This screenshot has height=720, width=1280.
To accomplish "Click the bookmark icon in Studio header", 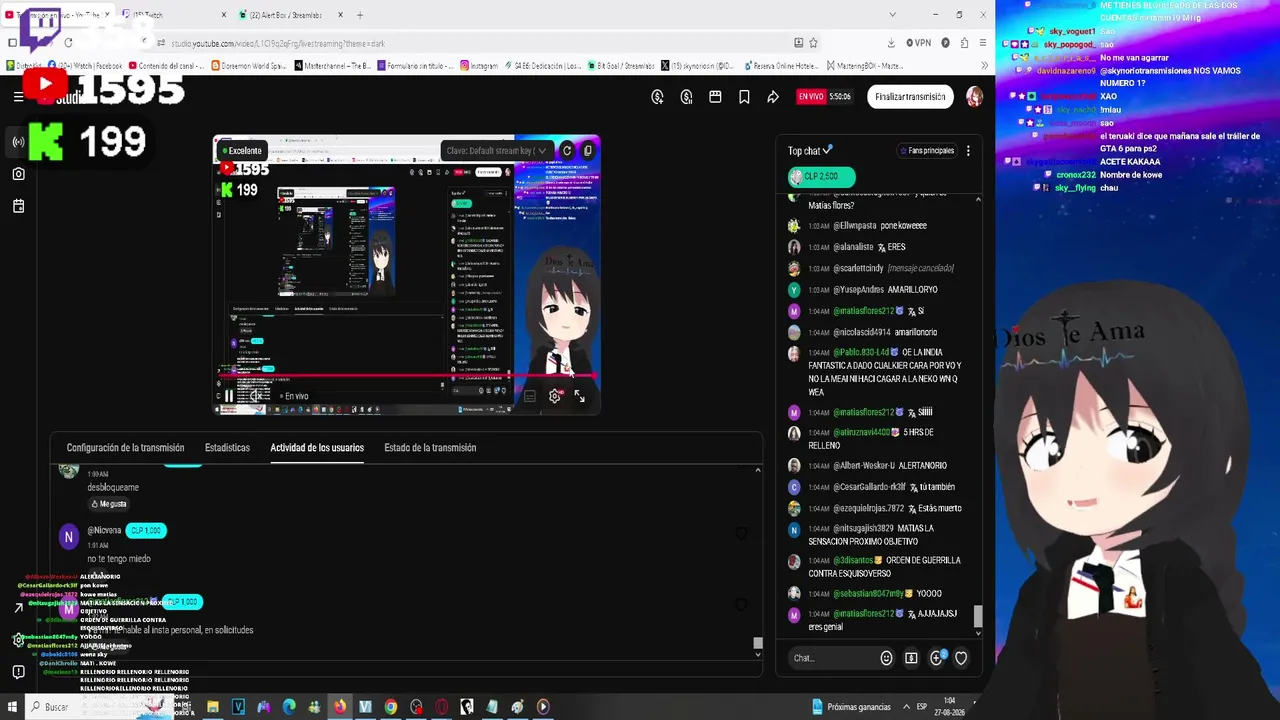I will pos(744,97).
